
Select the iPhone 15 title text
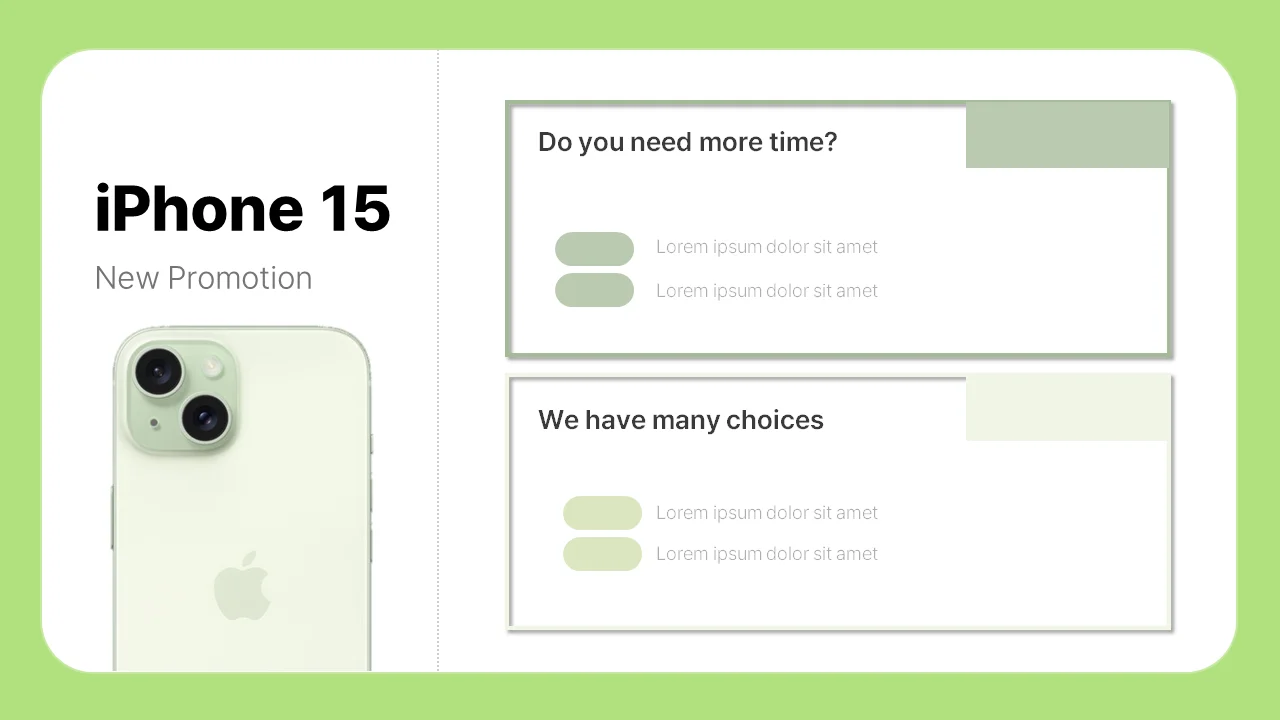242,209
